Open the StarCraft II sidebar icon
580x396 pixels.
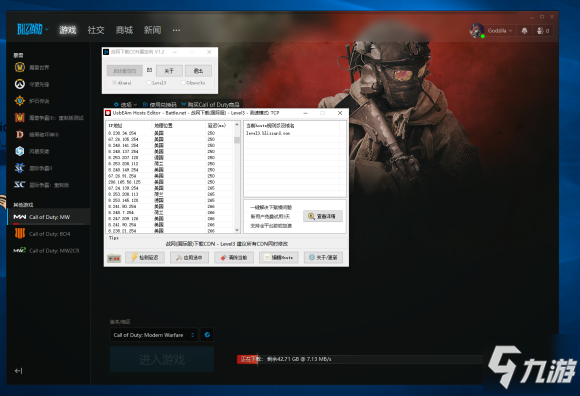(20, 168)
